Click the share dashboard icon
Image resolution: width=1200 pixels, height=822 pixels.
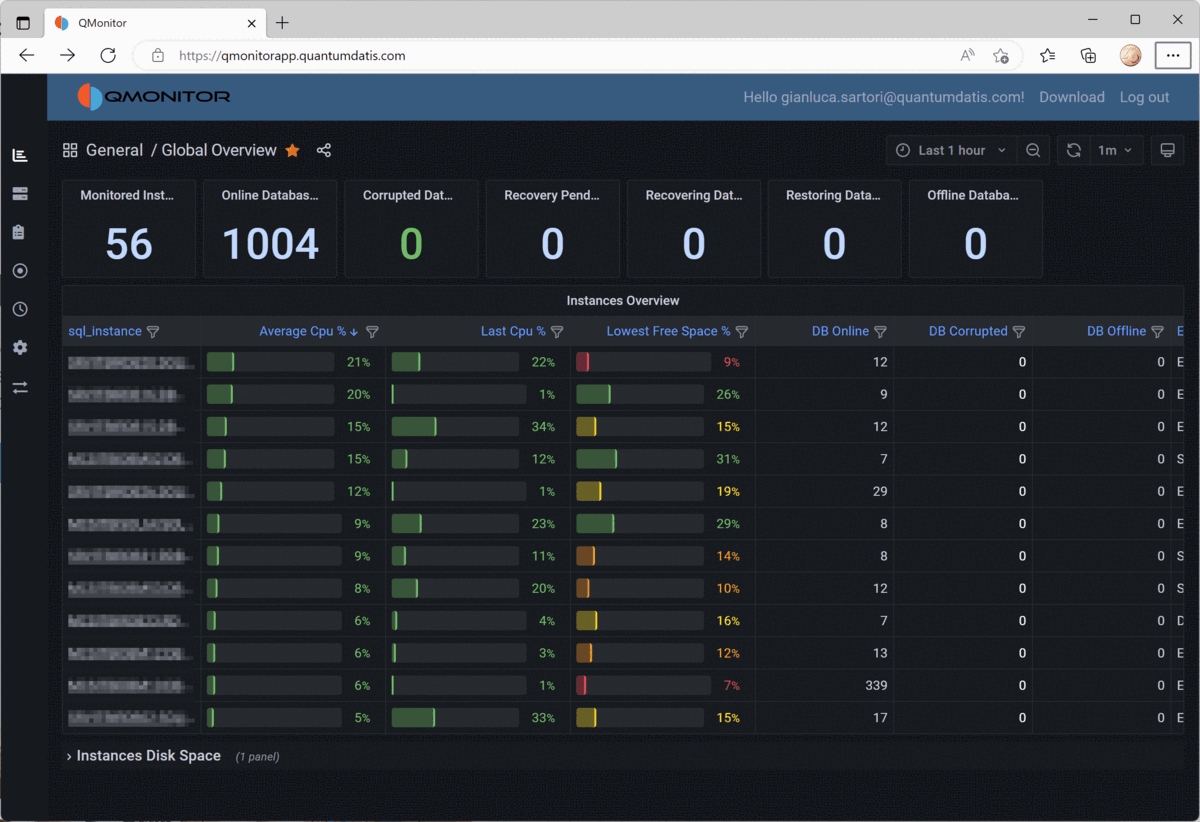pyautogui.click(x=324, y=151)
